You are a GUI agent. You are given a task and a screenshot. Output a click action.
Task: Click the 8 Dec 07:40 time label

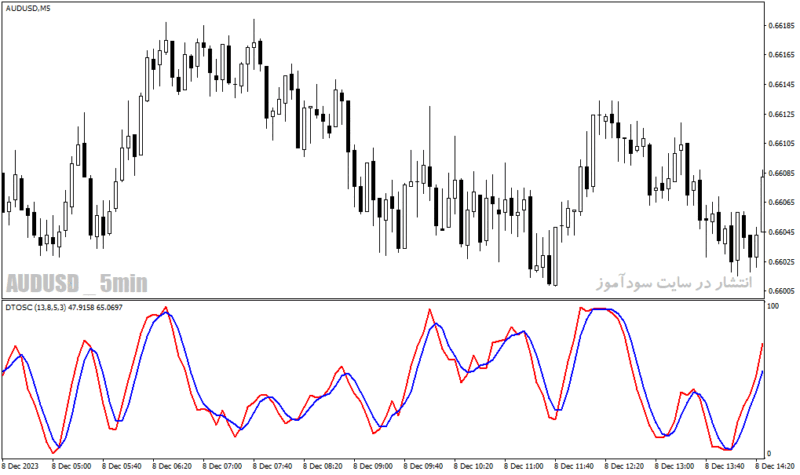[272, 466]
